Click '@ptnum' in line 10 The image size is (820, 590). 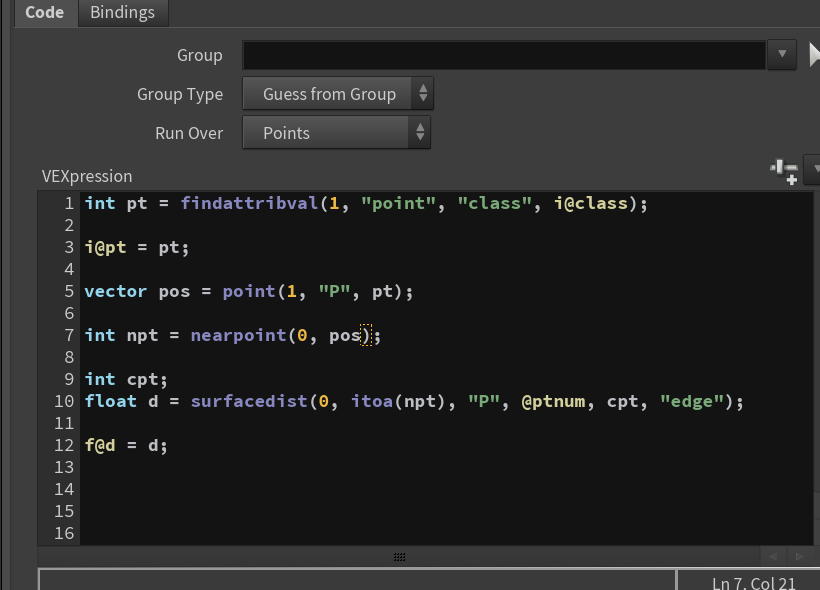click(553, 401)
